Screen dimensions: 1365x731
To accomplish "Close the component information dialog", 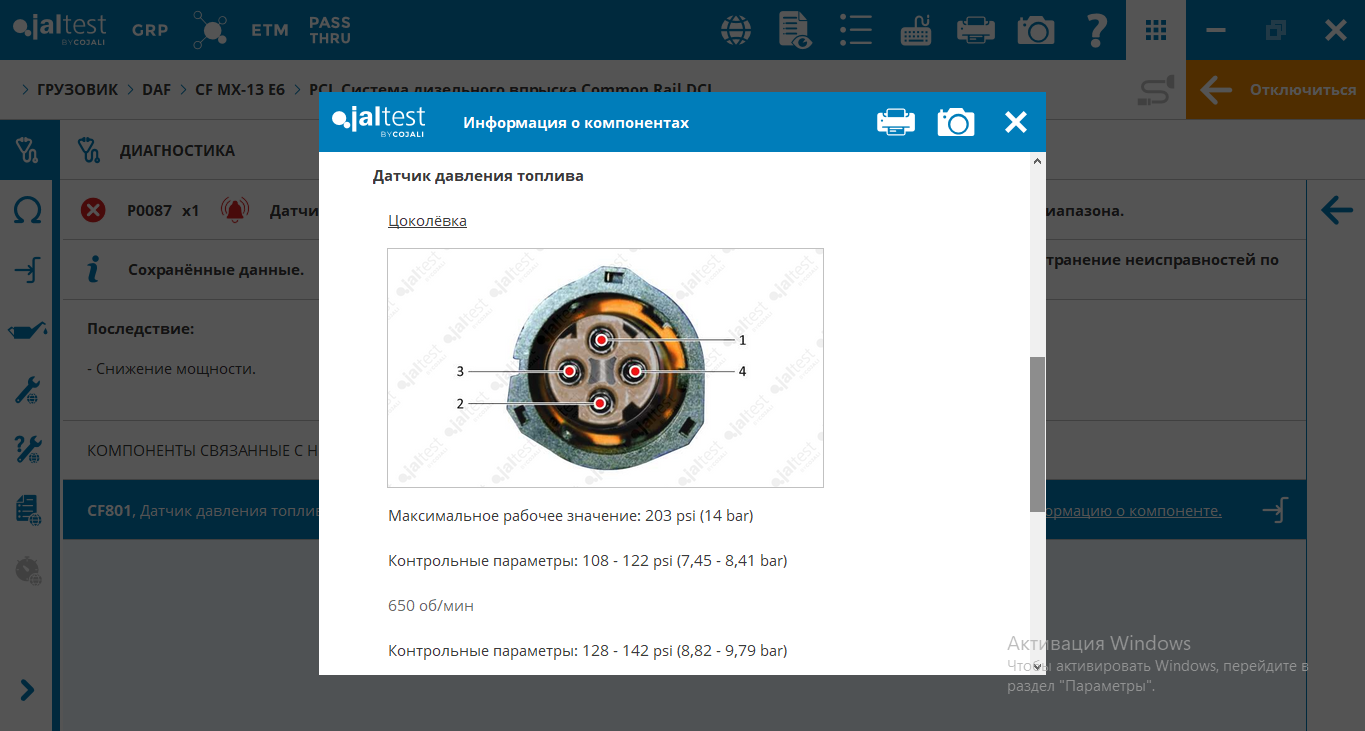I will [1015, 122].
